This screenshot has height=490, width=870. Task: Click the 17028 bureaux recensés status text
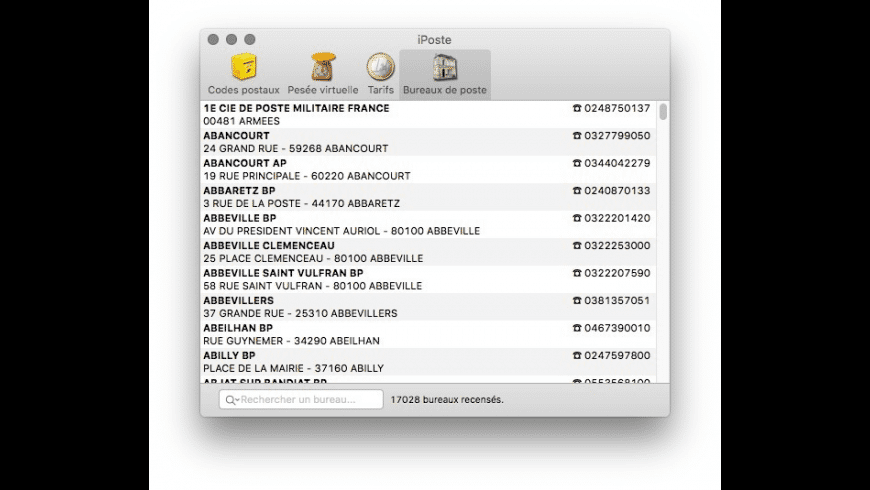(447, 400)
